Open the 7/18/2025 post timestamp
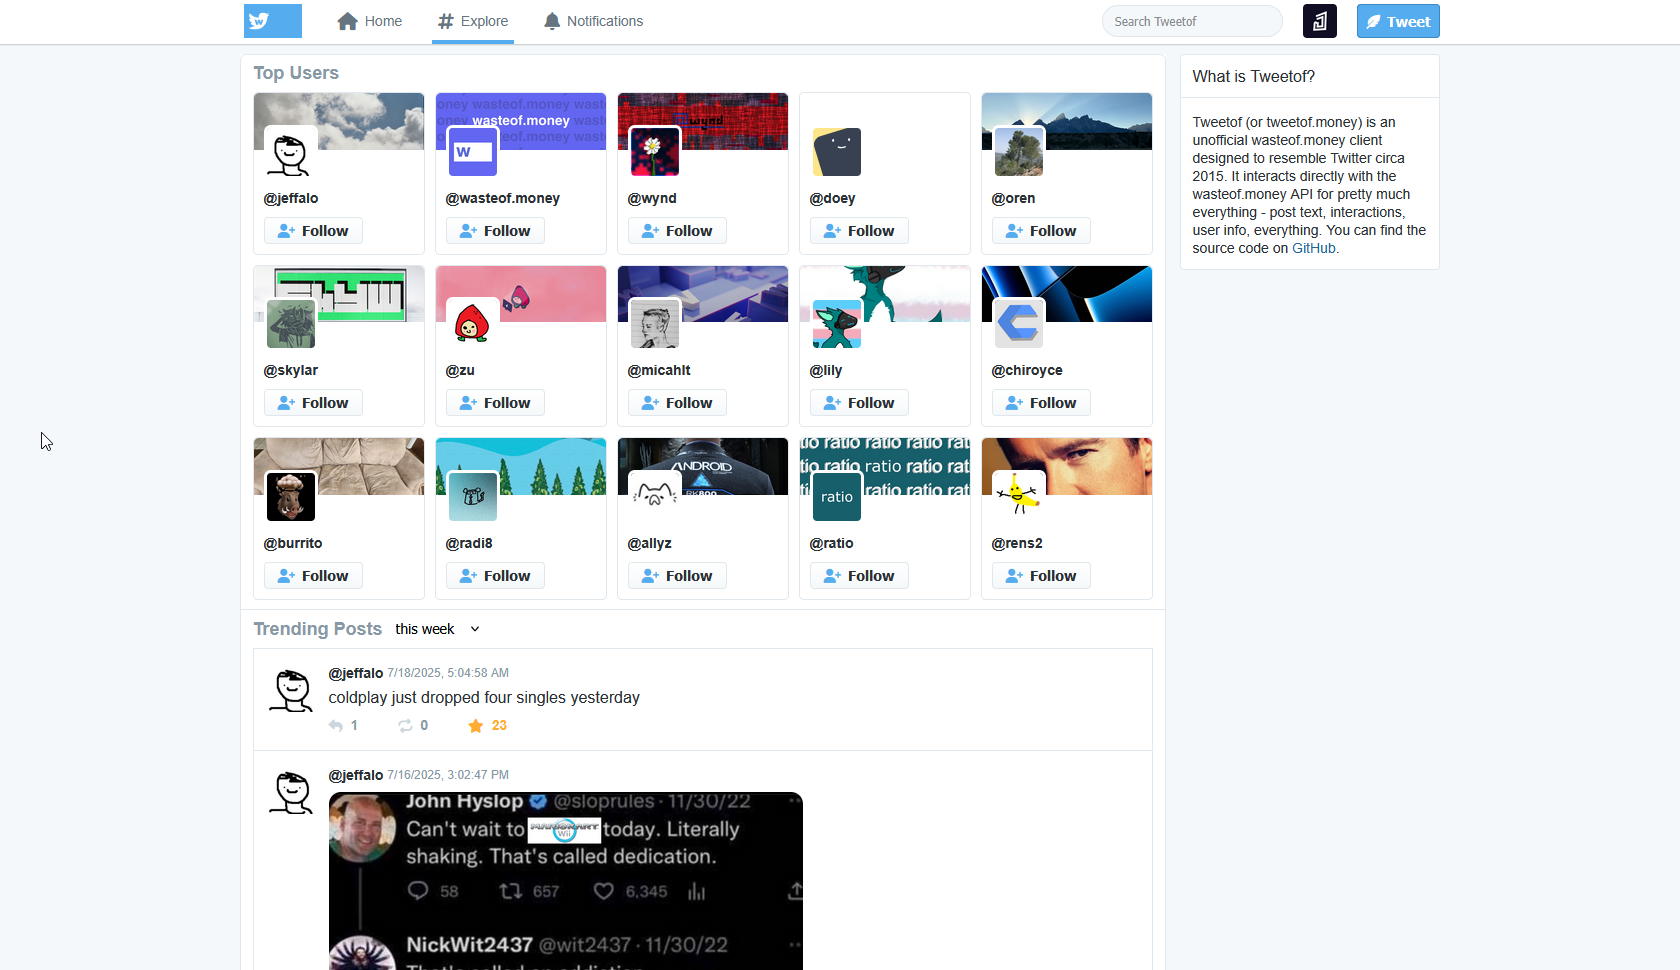This screenshot has height=970, width=1680. [x=448, y=673]
